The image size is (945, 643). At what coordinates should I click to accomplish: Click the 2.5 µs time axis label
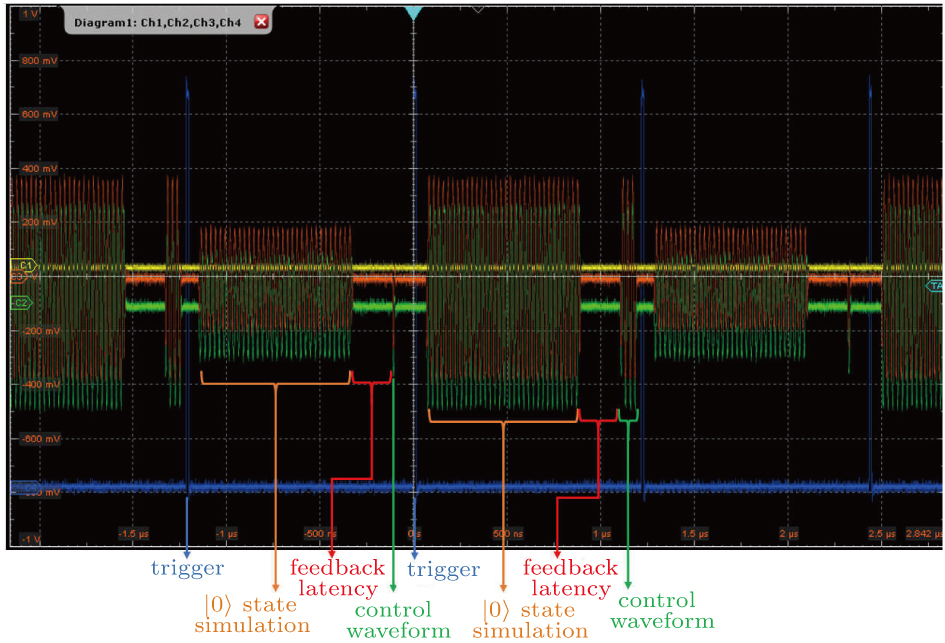click(882, 533)
